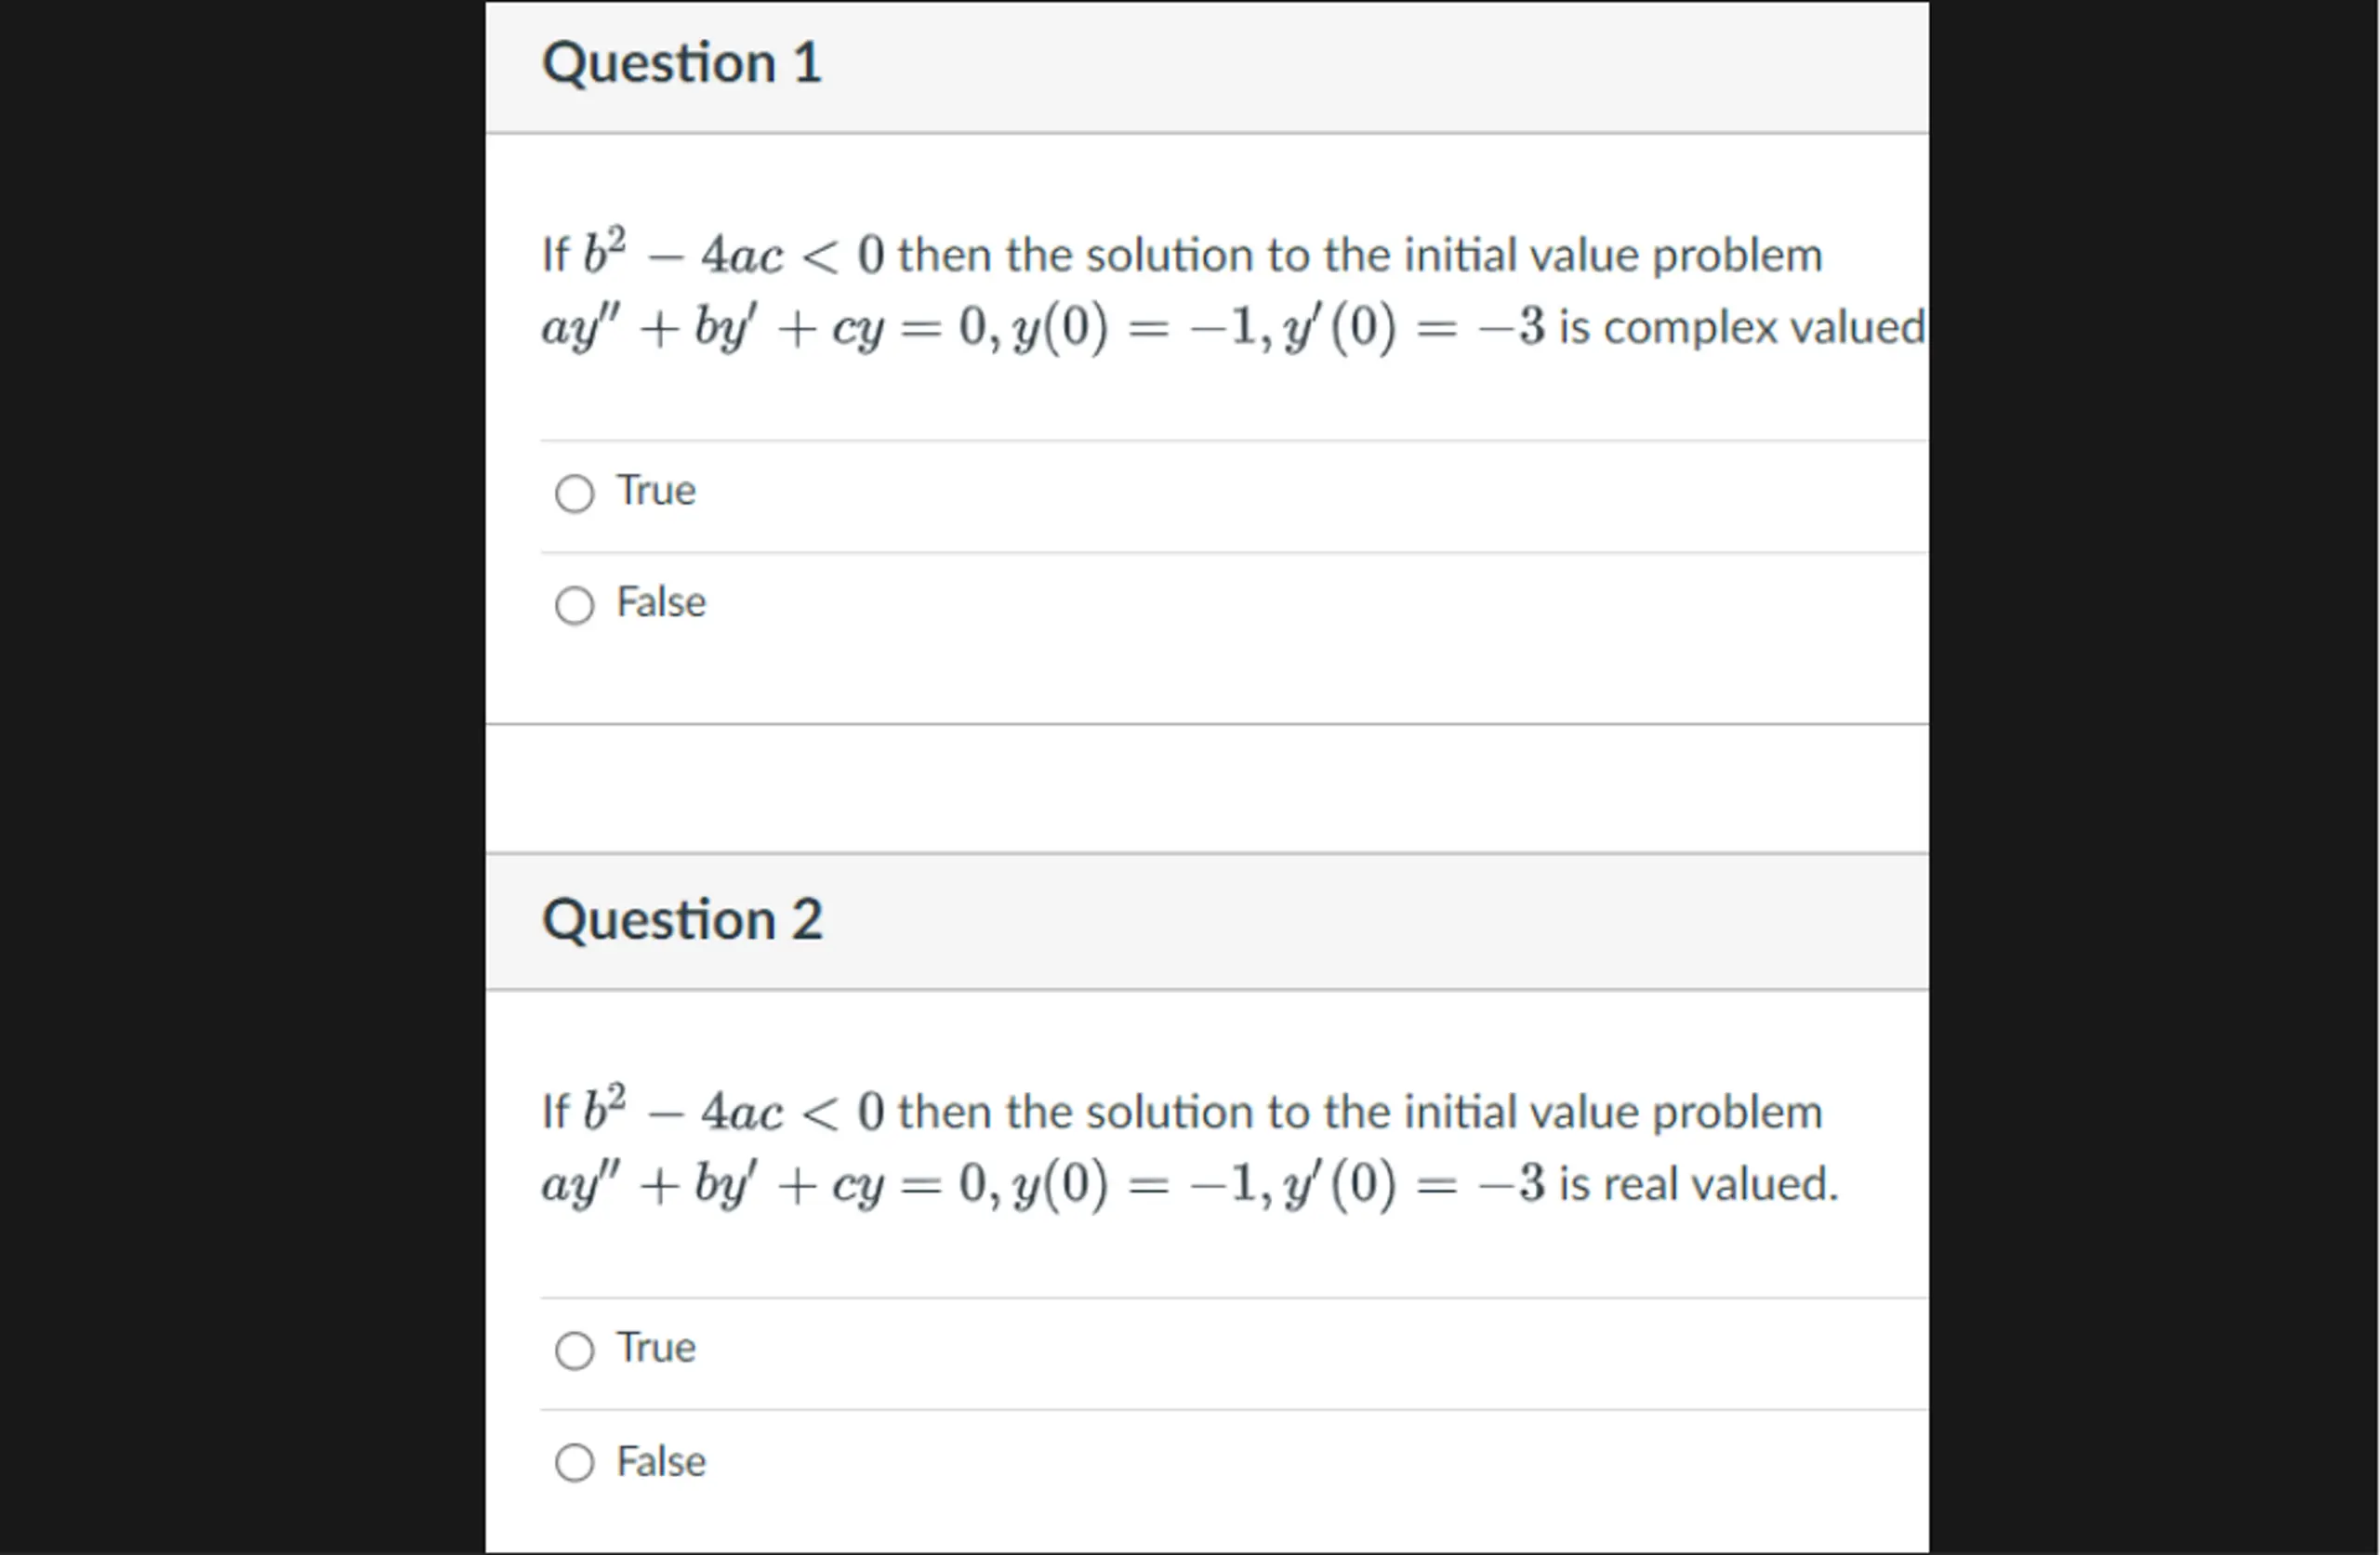Click the "is complex valued" text in Question 1
Screen dimensions: 2380x1555
coord(1742,328)
